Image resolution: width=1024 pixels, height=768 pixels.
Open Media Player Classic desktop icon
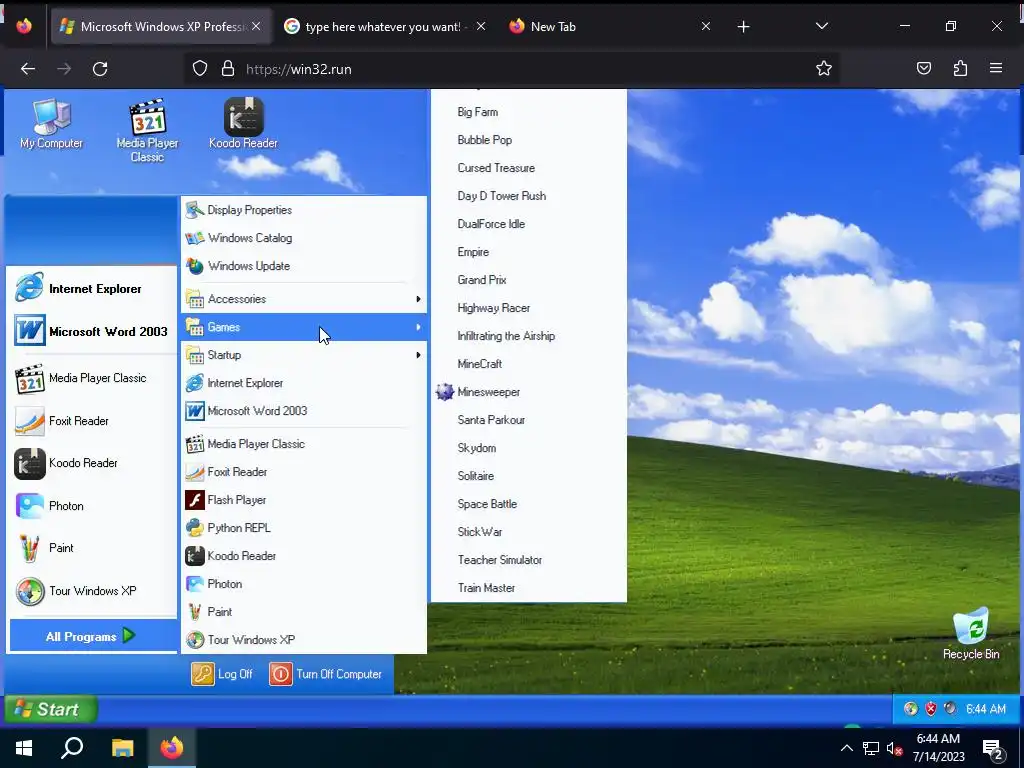[147, 130]
